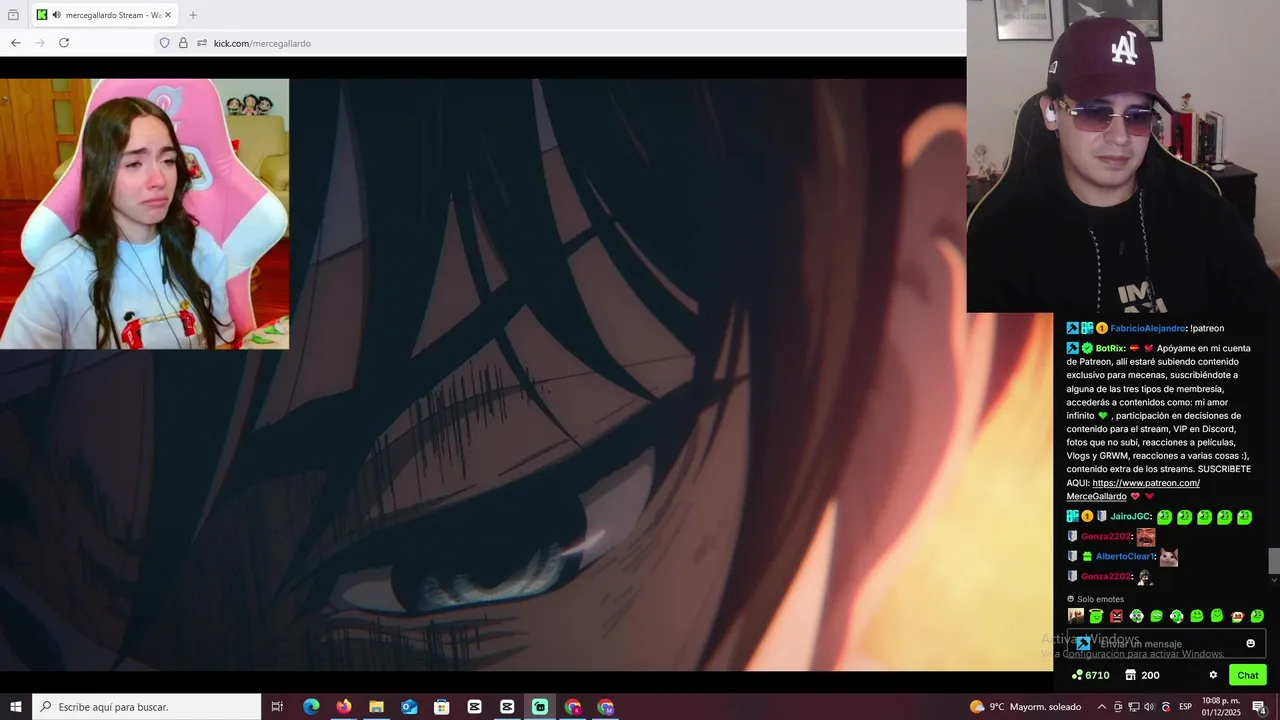Expand the hidden system tray icons
The height and width of the screenshot is (720, 1280).
[1102, 707]
